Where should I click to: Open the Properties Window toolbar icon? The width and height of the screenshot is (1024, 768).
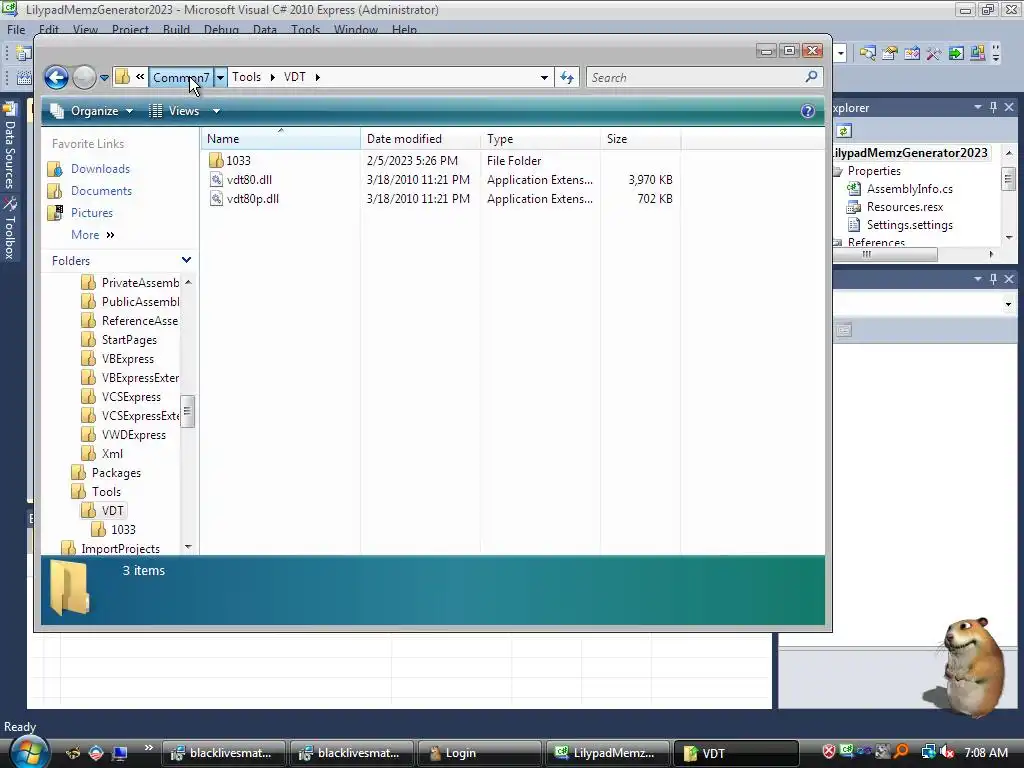pyautogui.click(x=889, y=53)
